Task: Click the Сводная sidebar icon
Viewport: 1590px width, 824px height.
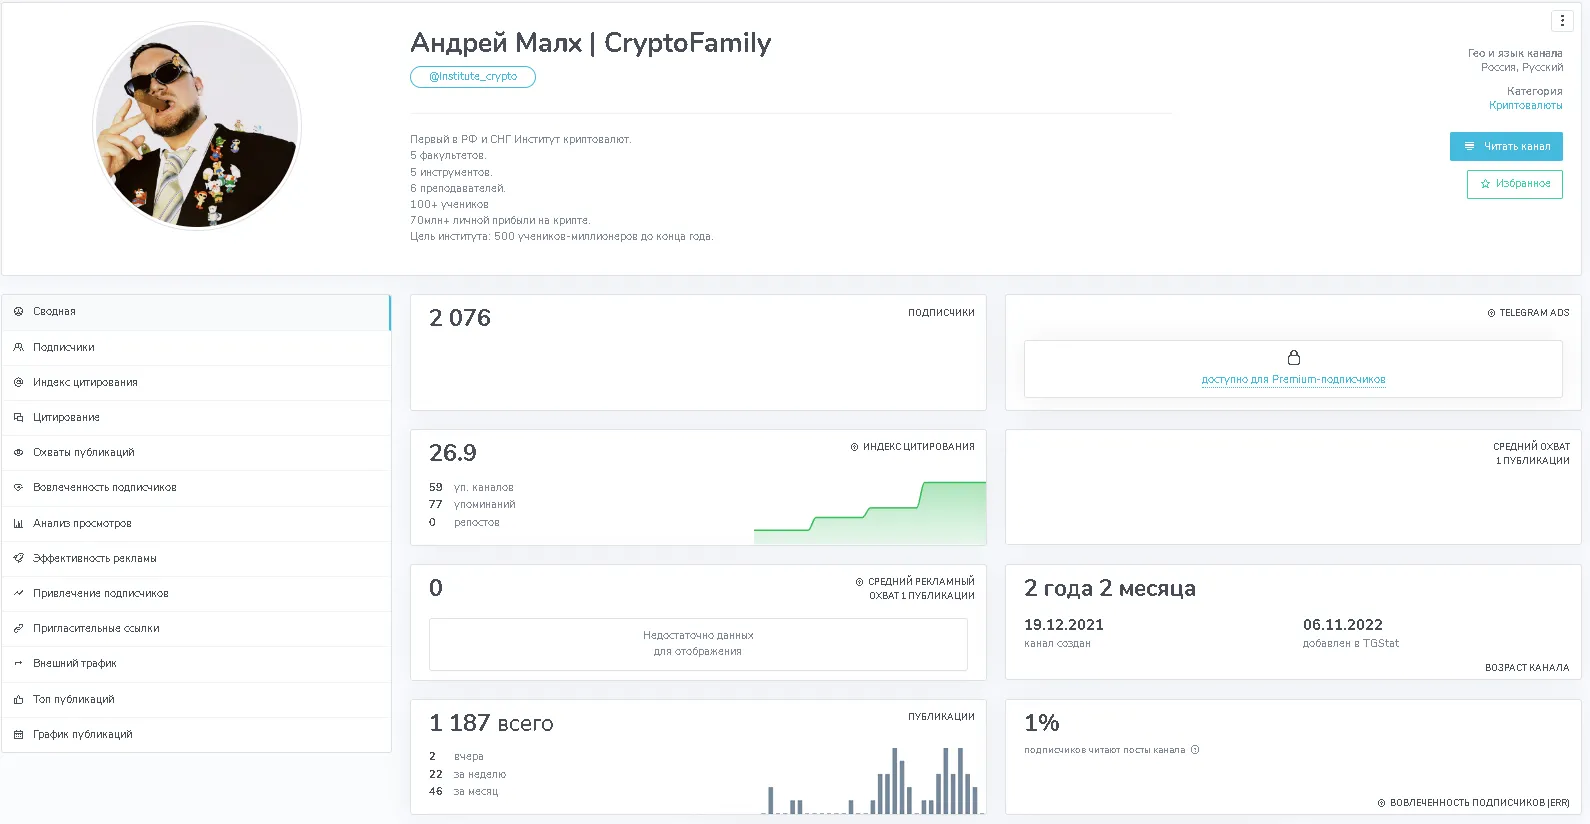Action: [18, 312]
